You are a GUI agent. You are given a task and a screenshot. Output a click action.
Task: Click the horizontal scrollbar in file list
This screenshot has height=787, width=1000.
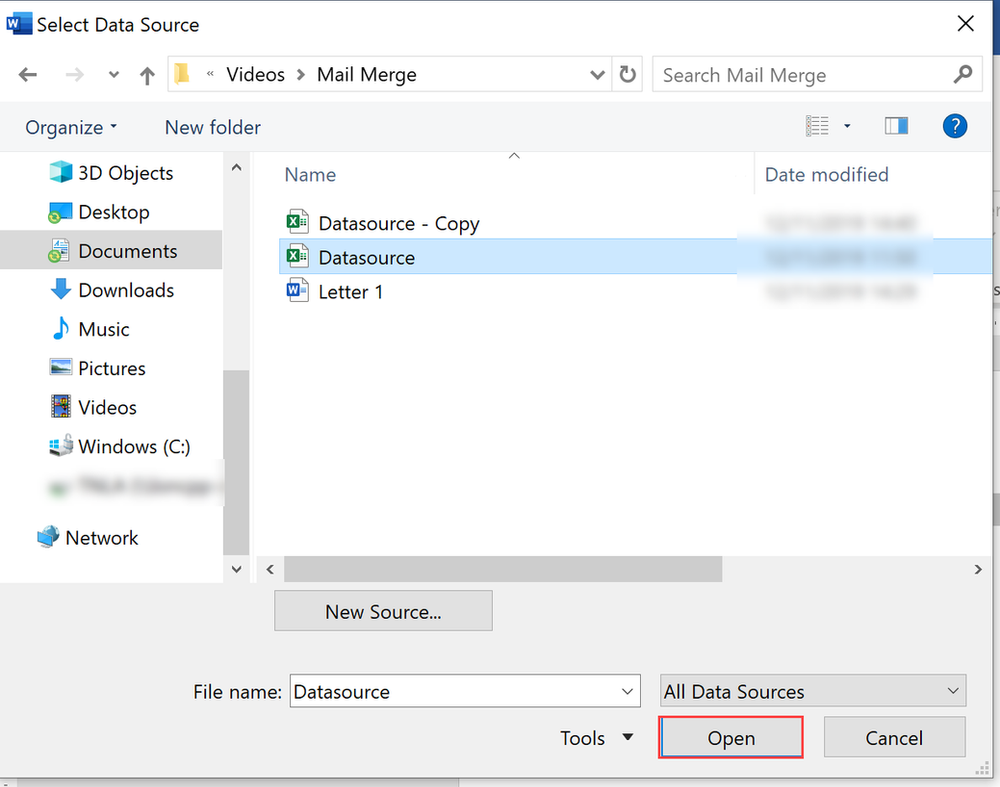tap(502, 569)
